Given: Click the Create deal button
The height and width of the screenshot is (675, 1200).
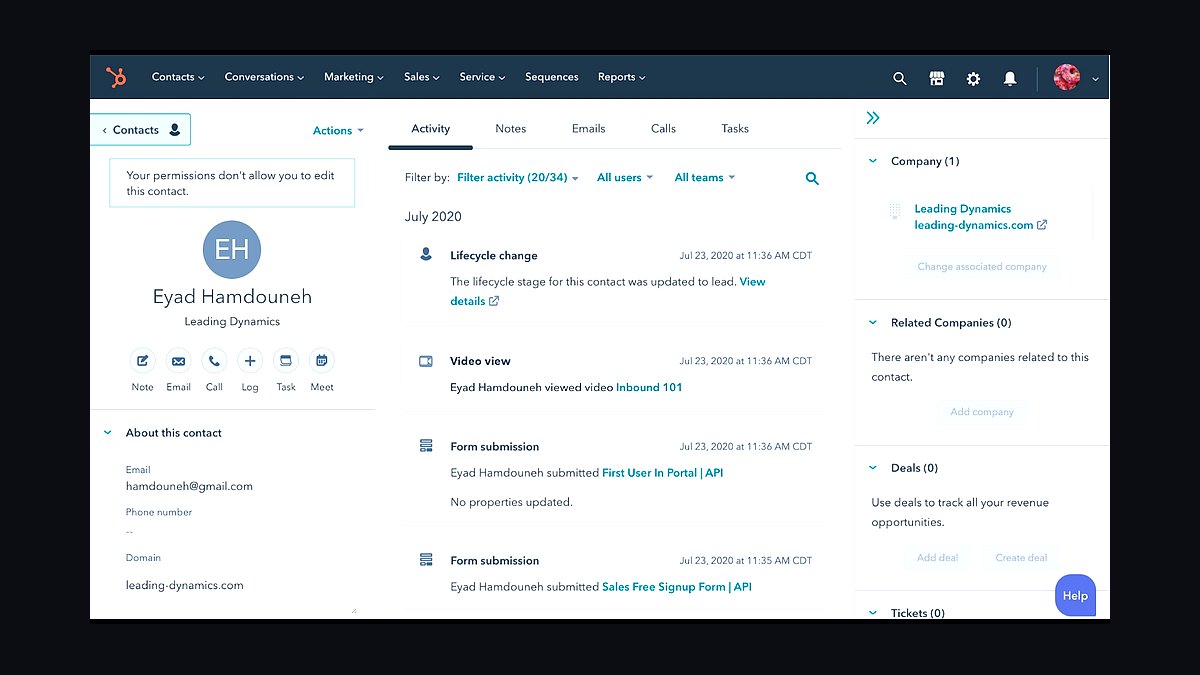Looking at the screenshot, I should (x=1022, y=558).
